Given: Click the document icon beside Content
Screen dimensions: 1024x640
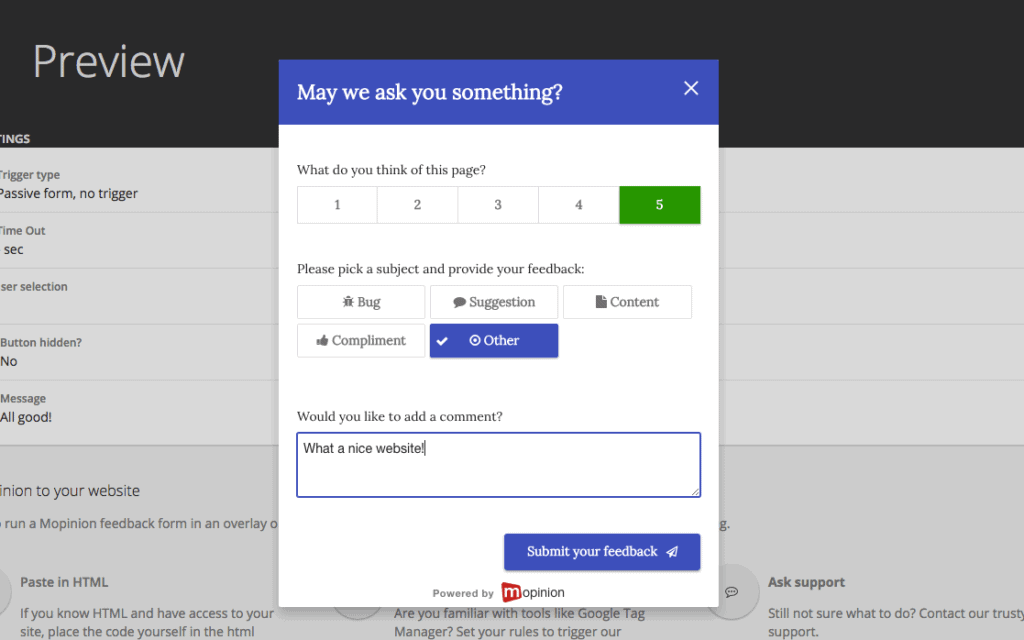Looking at the screenshot, I should (x=601, y=302).
